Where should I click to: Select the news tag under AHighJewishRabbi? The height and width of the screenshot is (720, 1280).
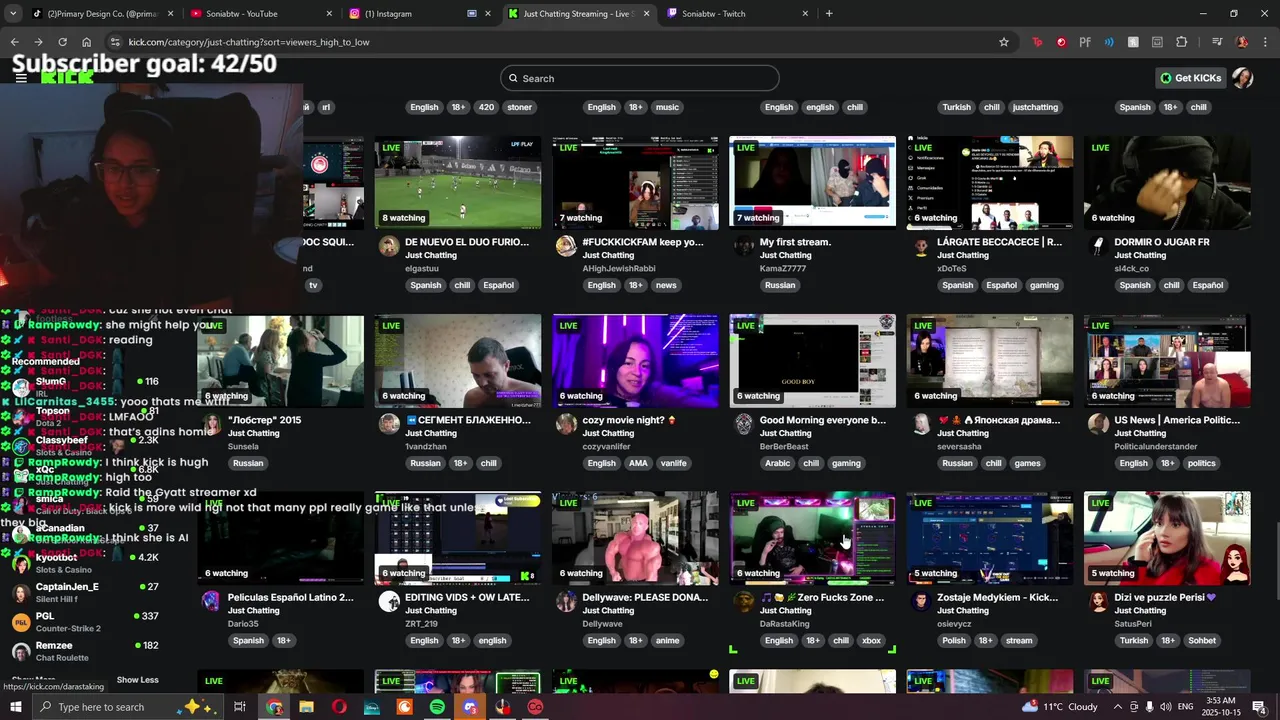click(x=666, y=285)
